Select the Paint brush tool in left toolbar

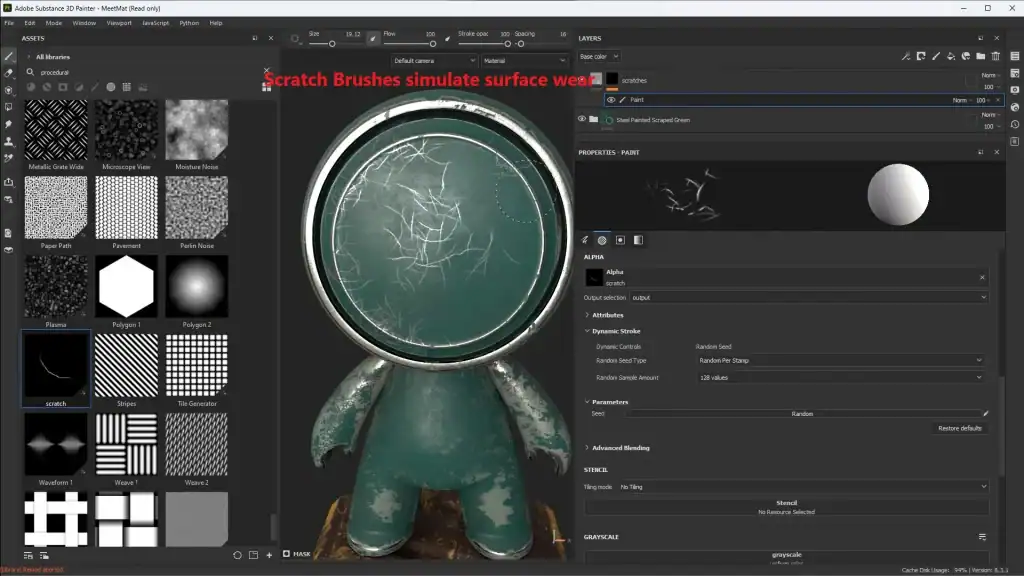pos(9,57)
